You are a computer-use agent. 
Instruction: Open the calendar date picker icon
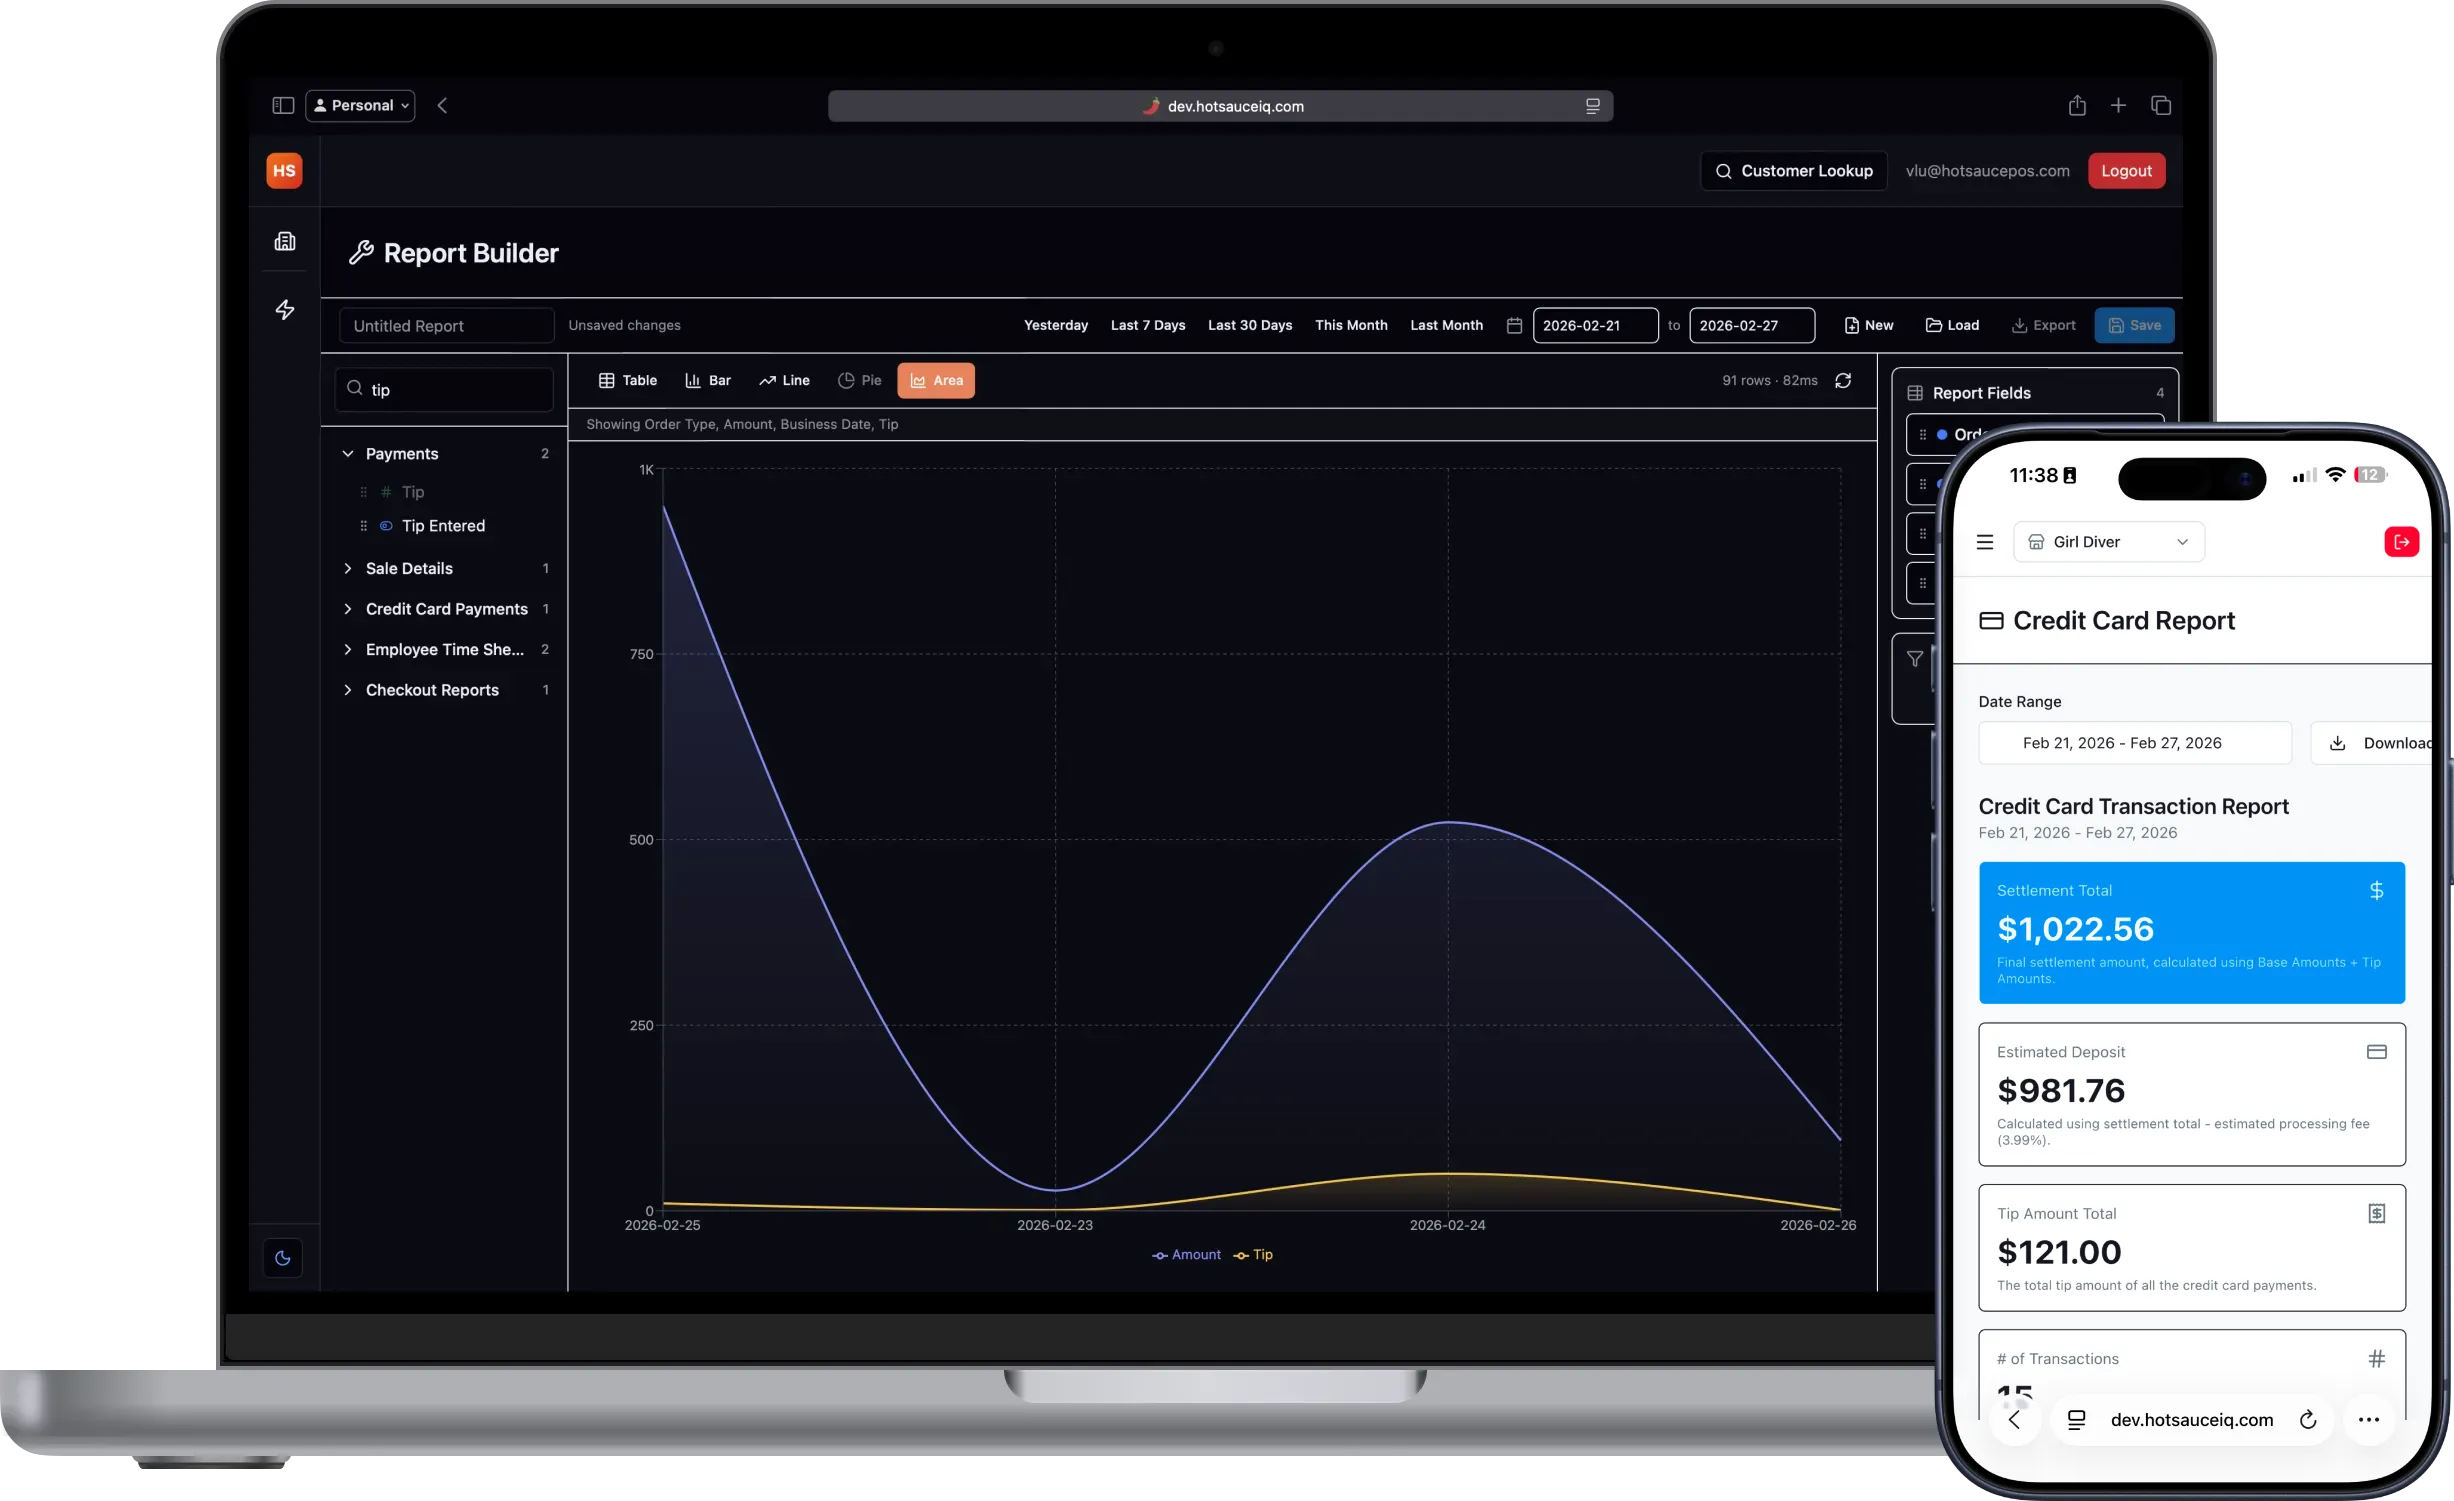coord(1514,326)
